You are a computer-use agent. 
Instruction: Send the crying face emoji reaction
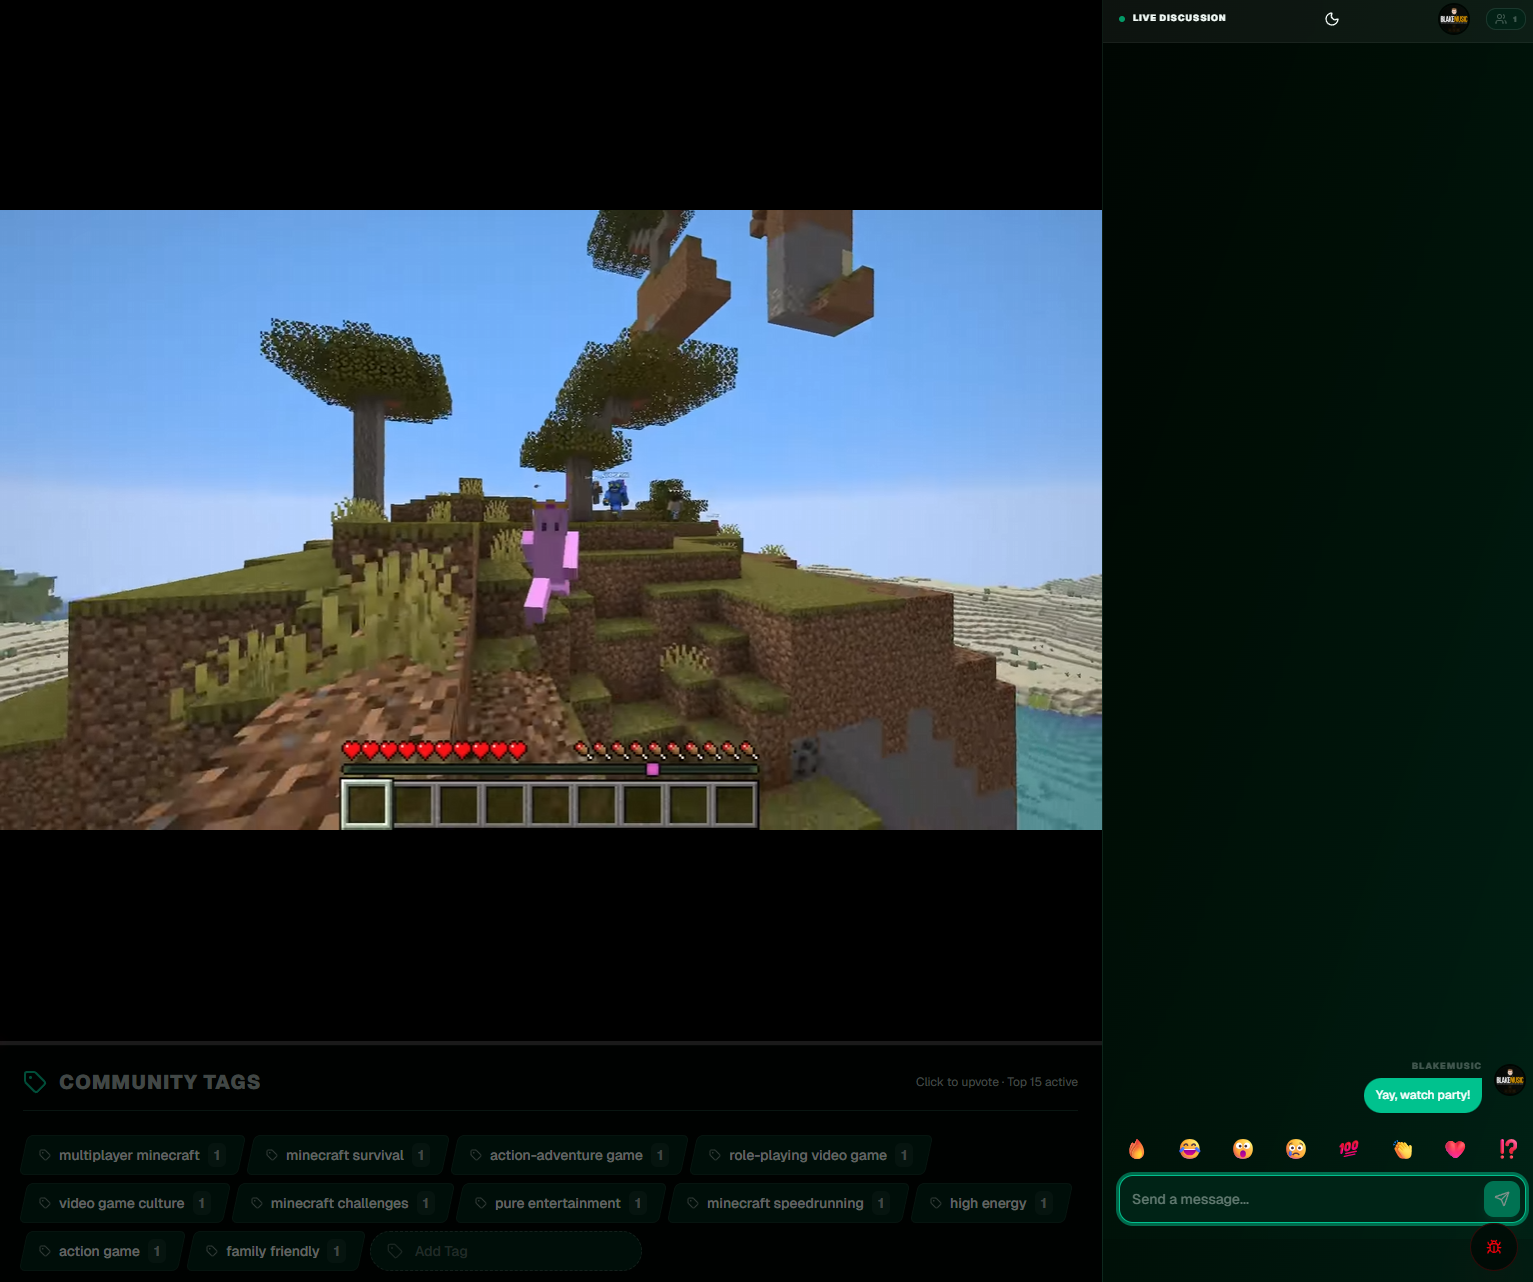(x=1295, y=1149)
